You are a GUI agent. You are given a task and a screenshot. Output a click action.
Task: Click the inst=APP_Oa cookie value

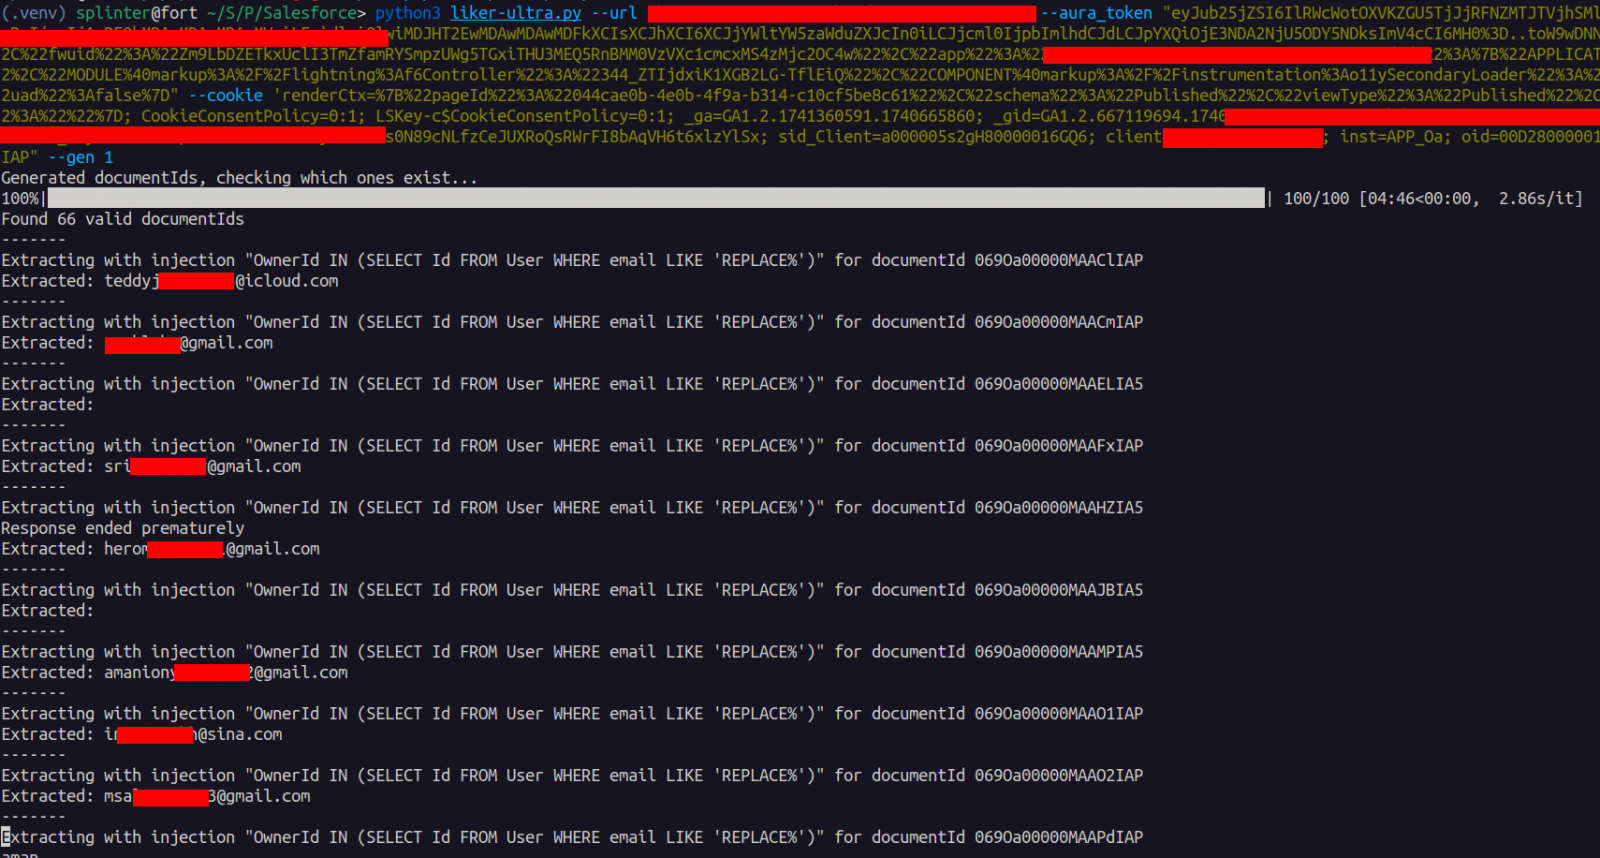1392,137
